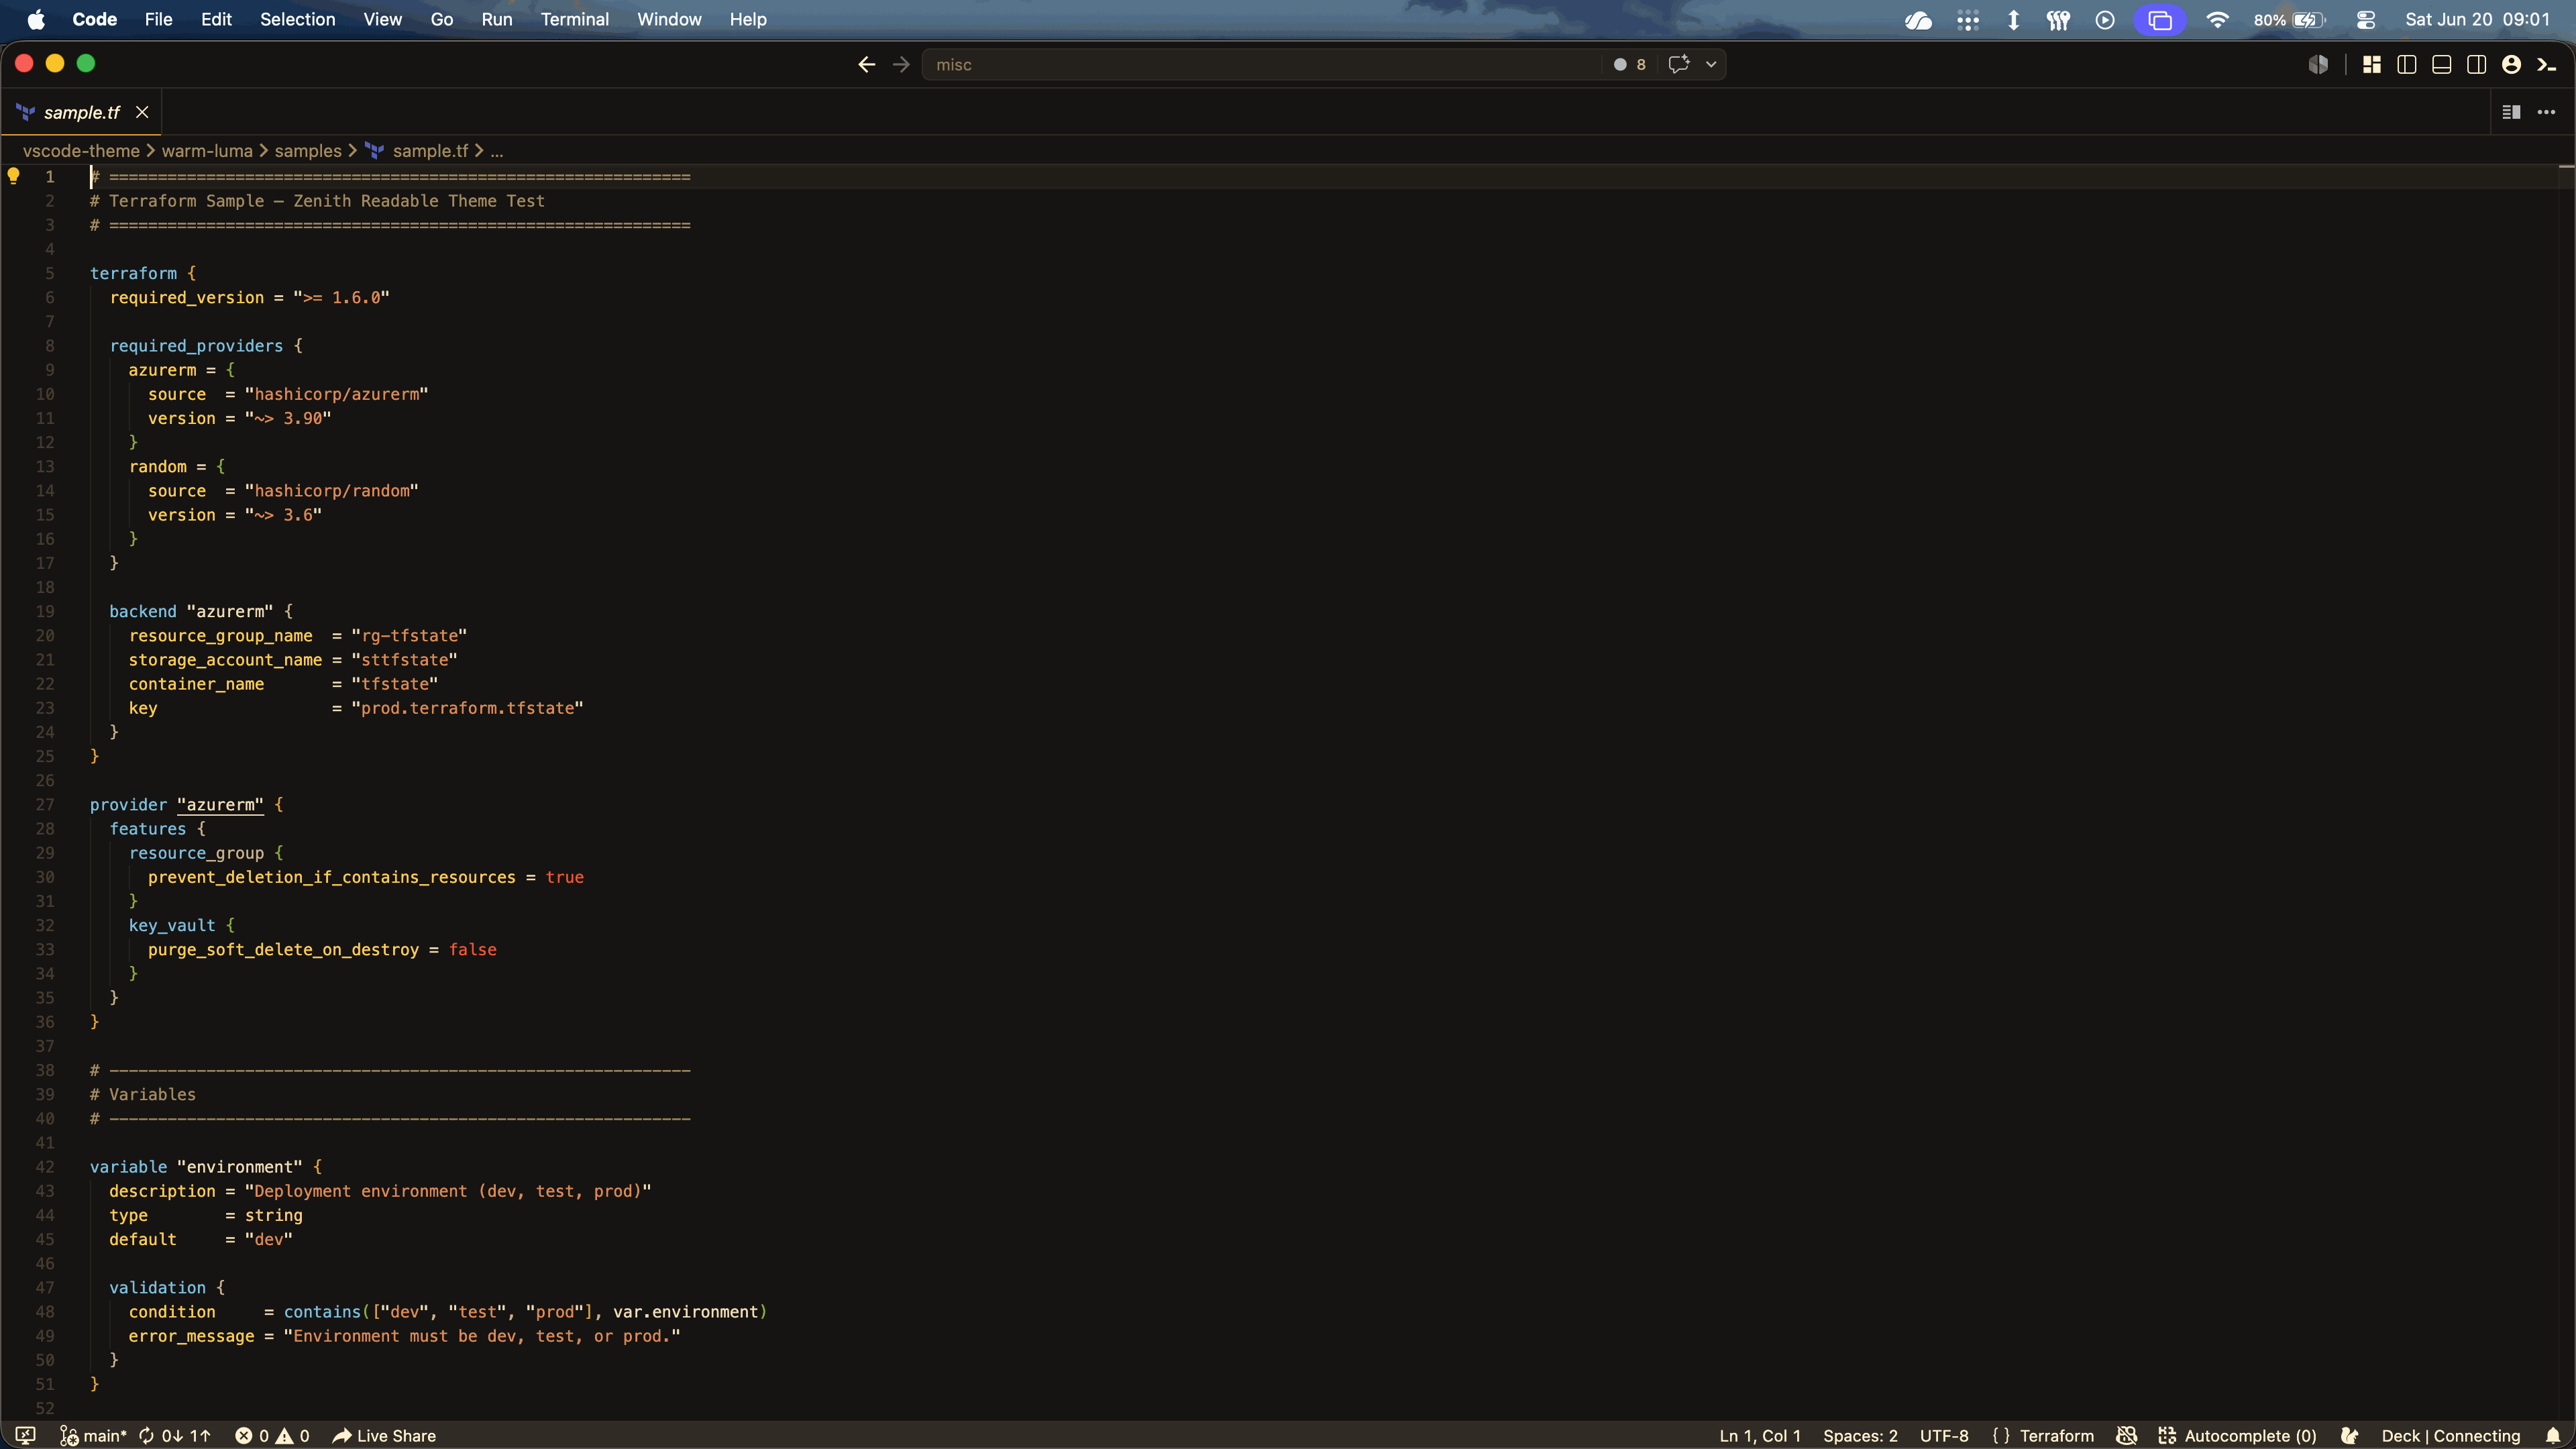Open the File menu
The width and height of the screenshot is (2576, 1449).
click(158, 19)
